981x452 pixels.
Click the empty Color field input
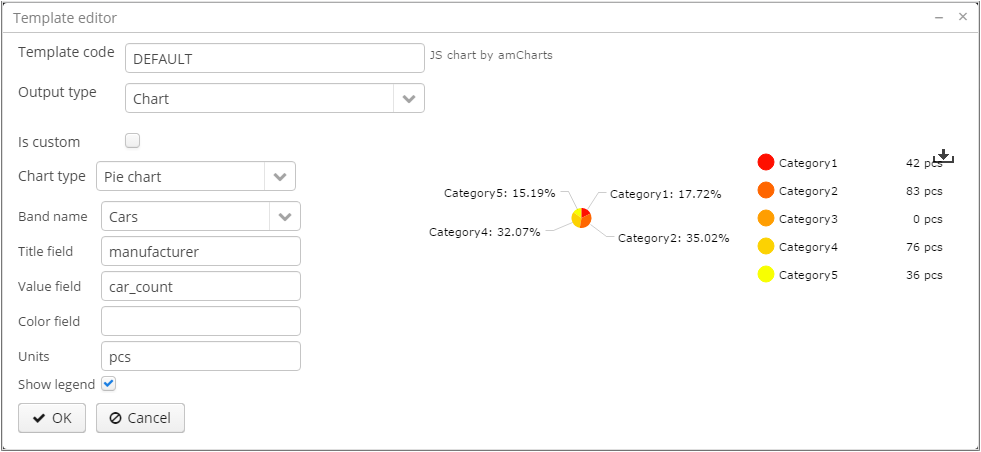click(x=200, y=321)
